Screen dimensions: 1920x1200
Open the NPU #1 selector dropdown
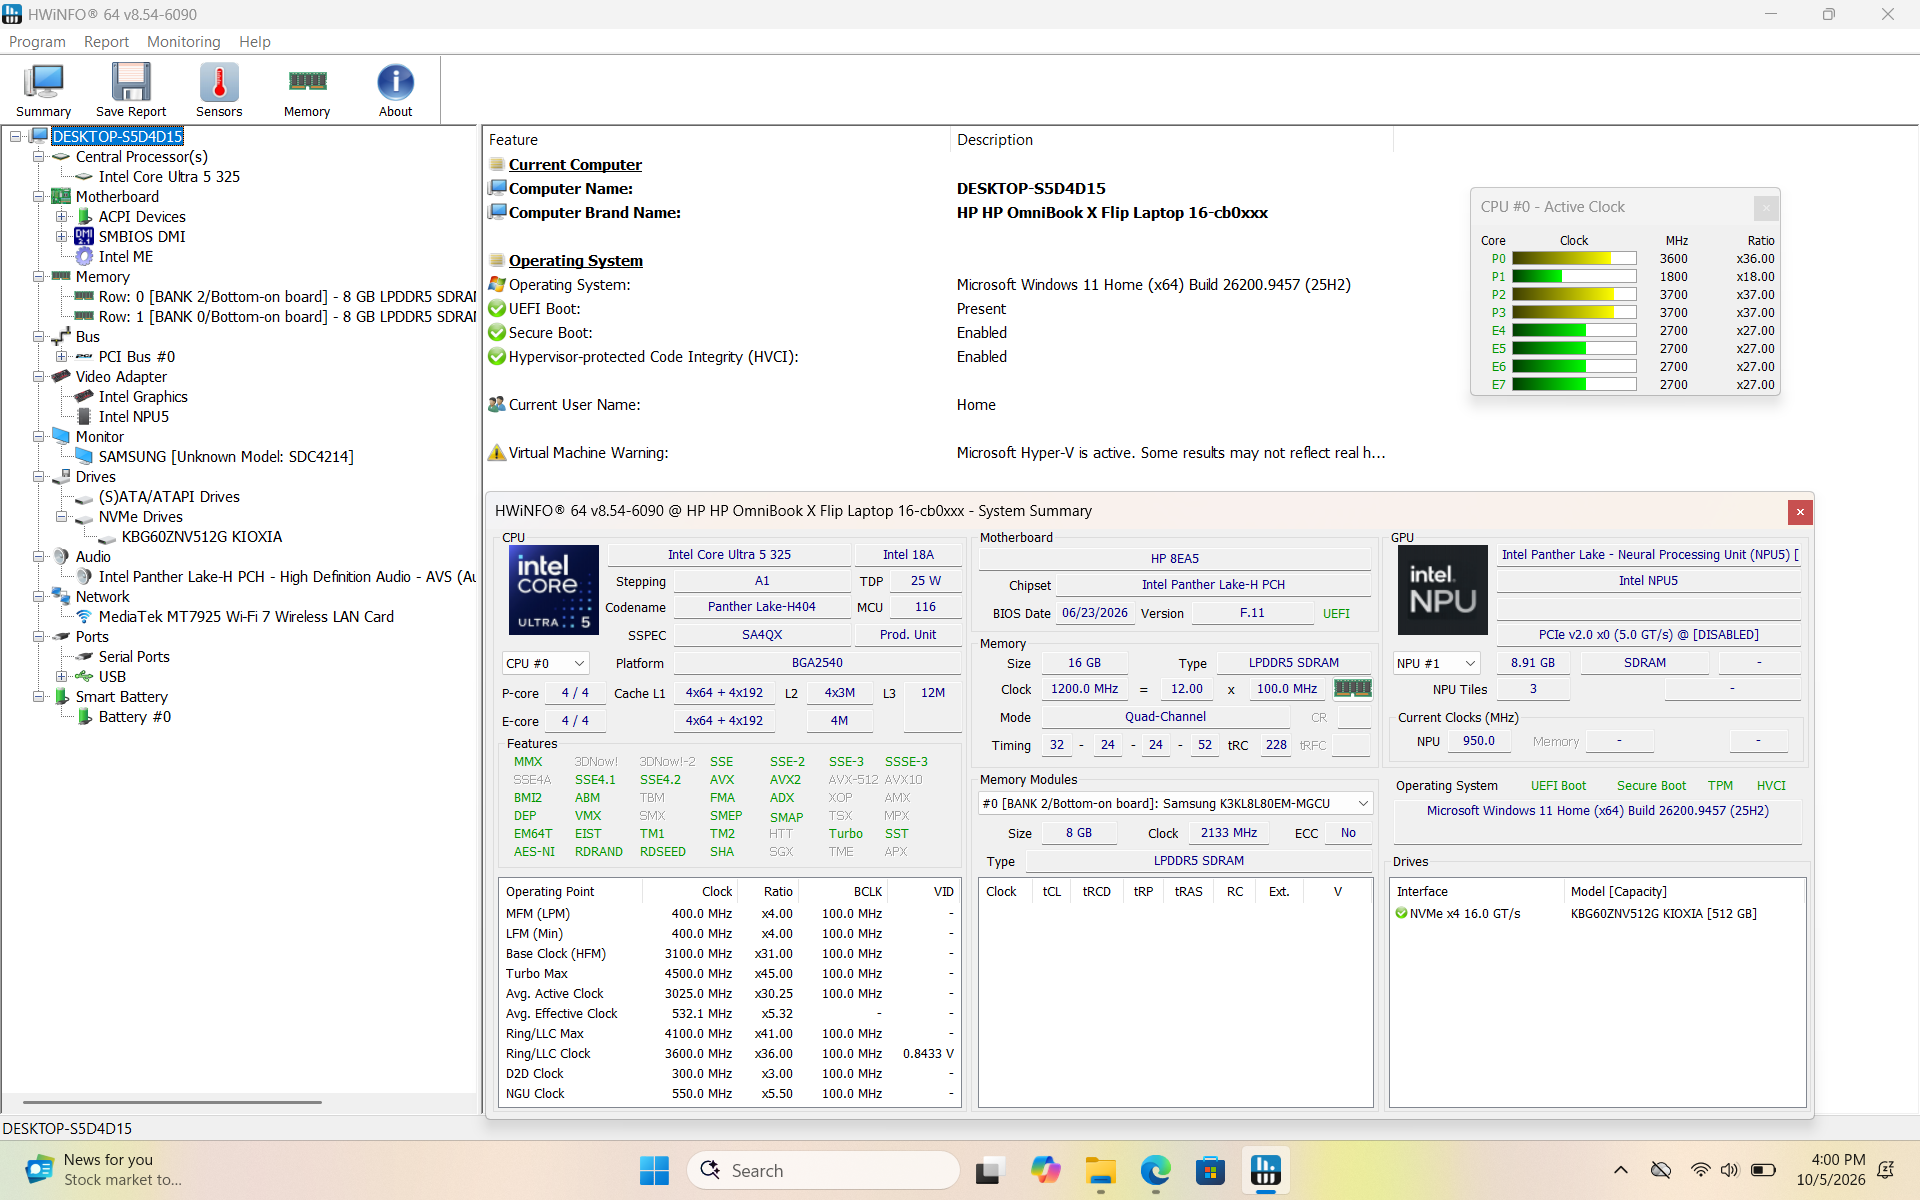pos(1436,663)
